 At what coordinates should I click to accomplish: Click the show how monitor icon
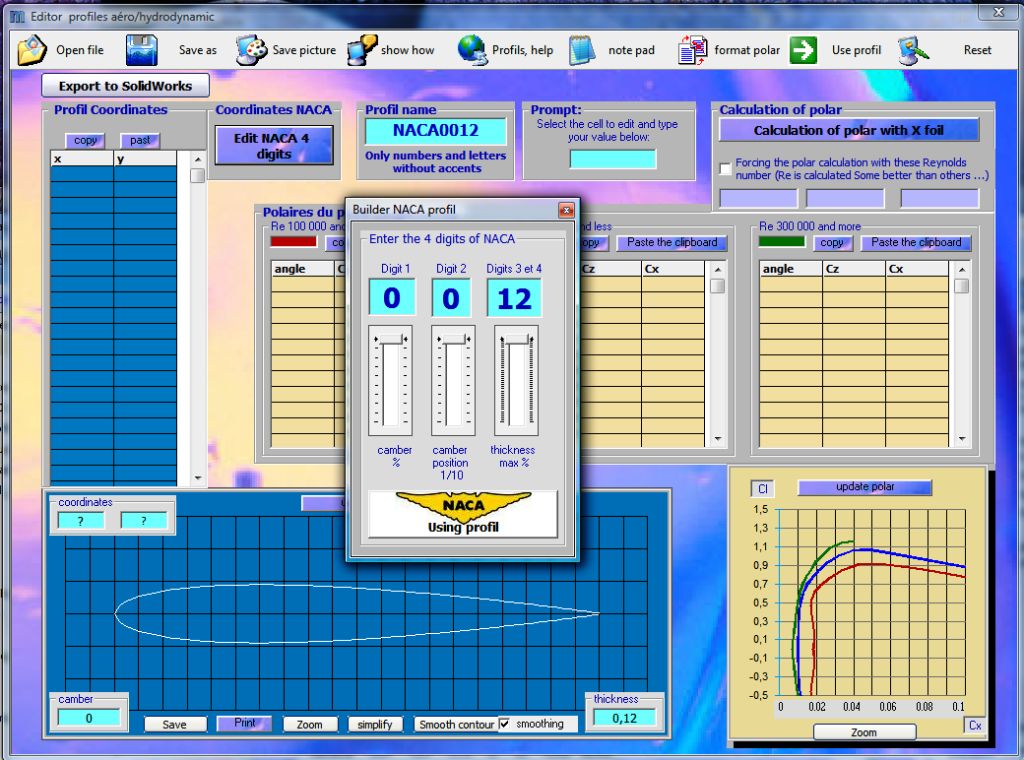pos(362,50)
